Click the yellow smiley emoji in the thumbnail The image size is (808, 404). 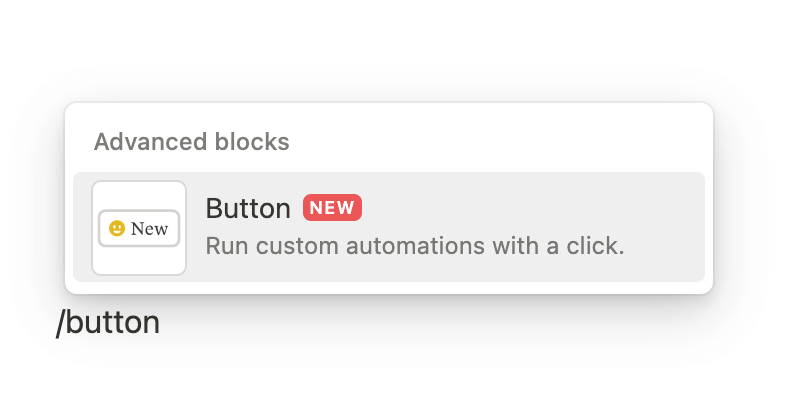coord(116,229)
